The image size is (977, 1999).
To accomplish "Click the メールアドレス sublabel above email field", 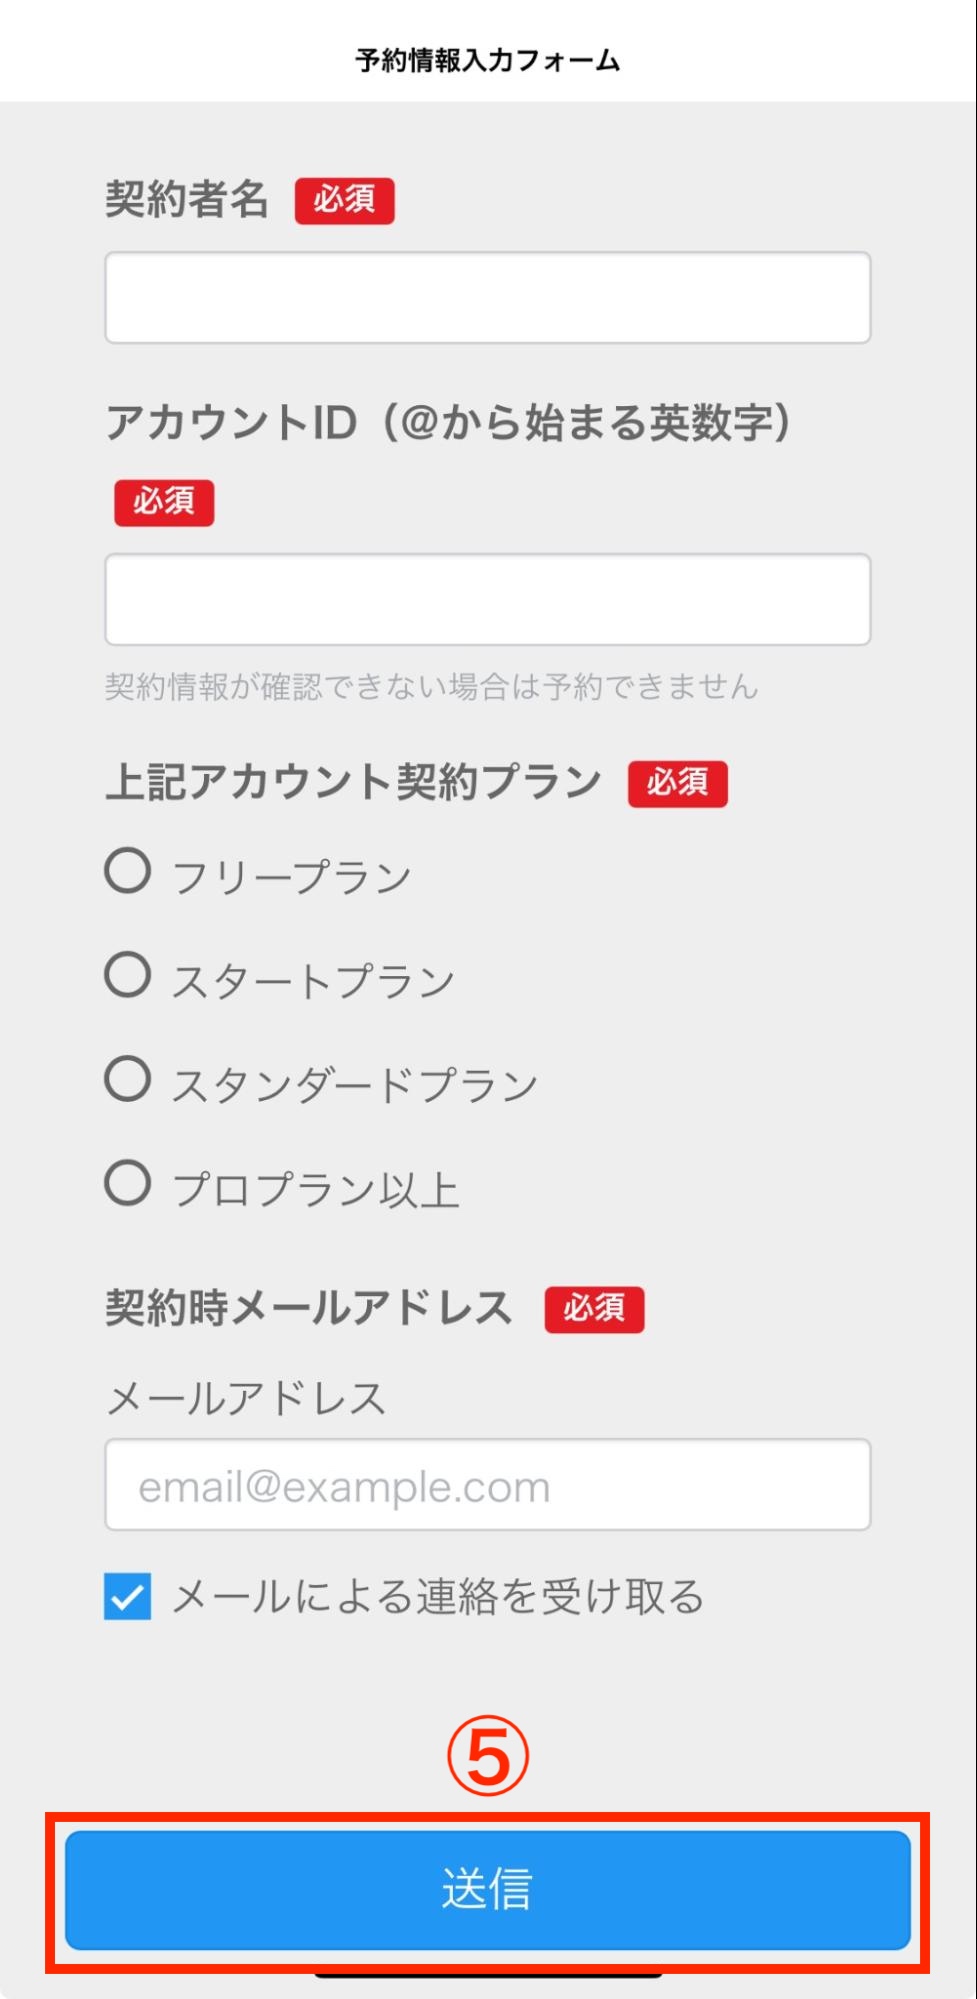I will (x=246, y=1398).
